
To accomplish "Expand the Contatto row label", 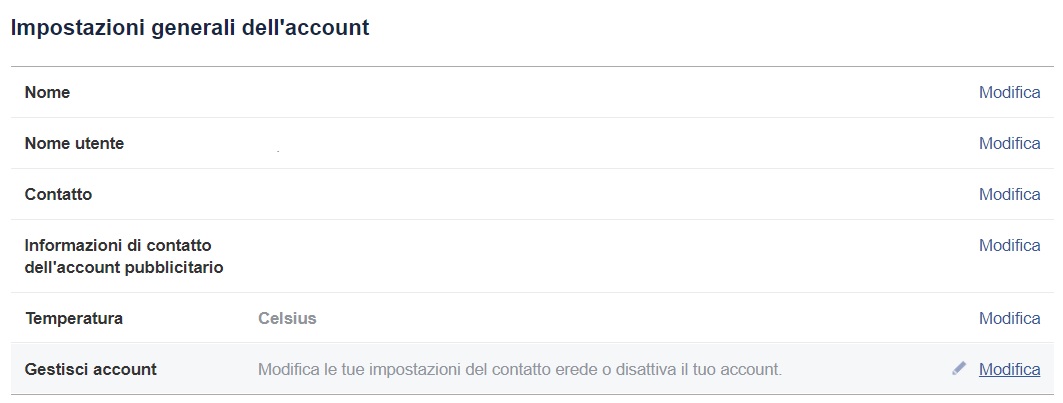I will [58, 194].
